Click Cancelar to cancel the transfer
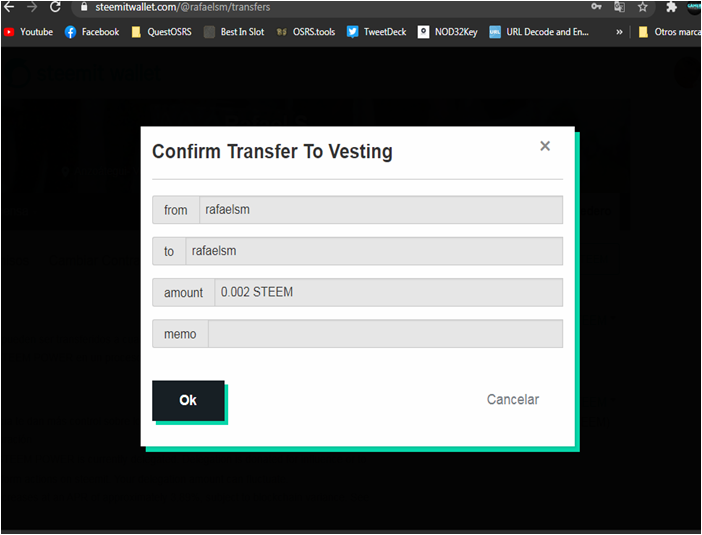 (513, 399)
